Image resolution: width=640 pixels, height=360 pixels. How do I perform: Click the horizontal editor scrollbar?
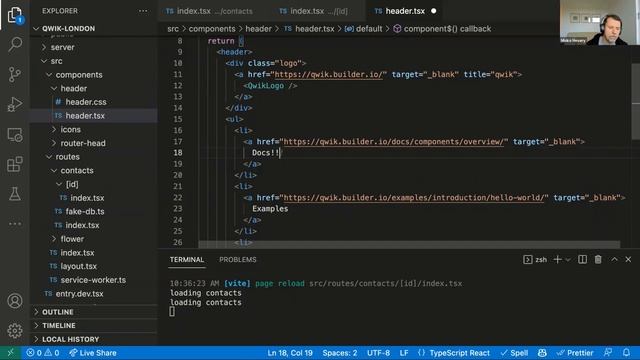coord(409,244)
